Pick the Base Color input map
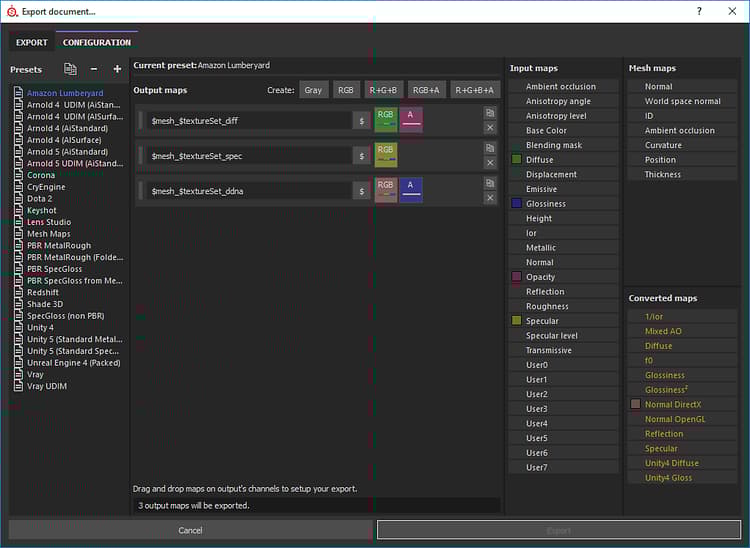The image size is (750, 548). (x=563, y=131)
